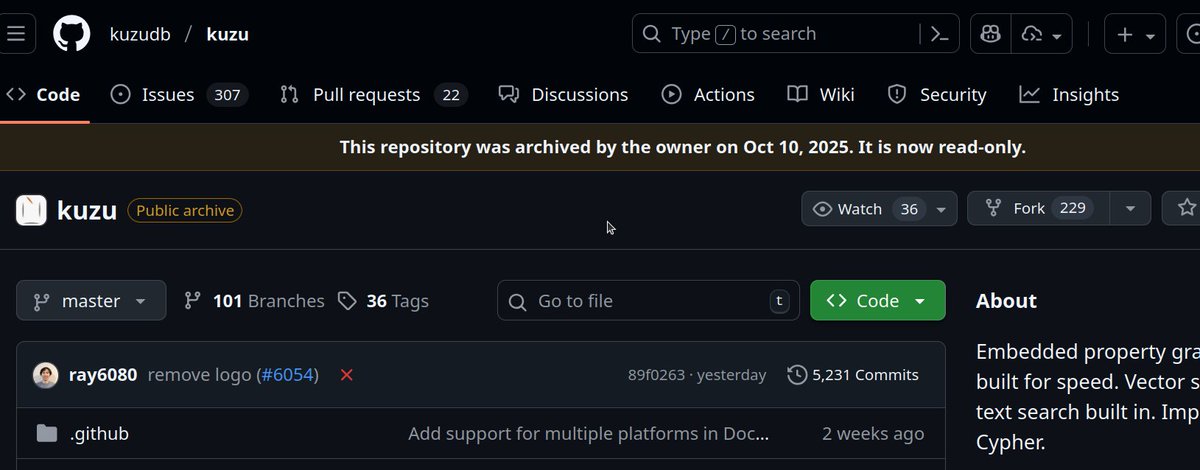
Task: Open the .github folder
Action: point(99,434)
